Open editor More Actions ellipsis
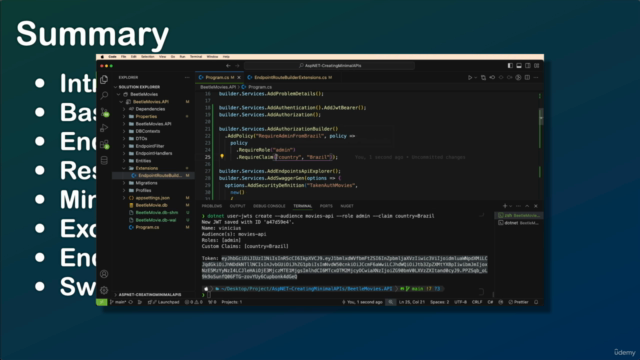The image size is (640, 360). click(536, 78)
